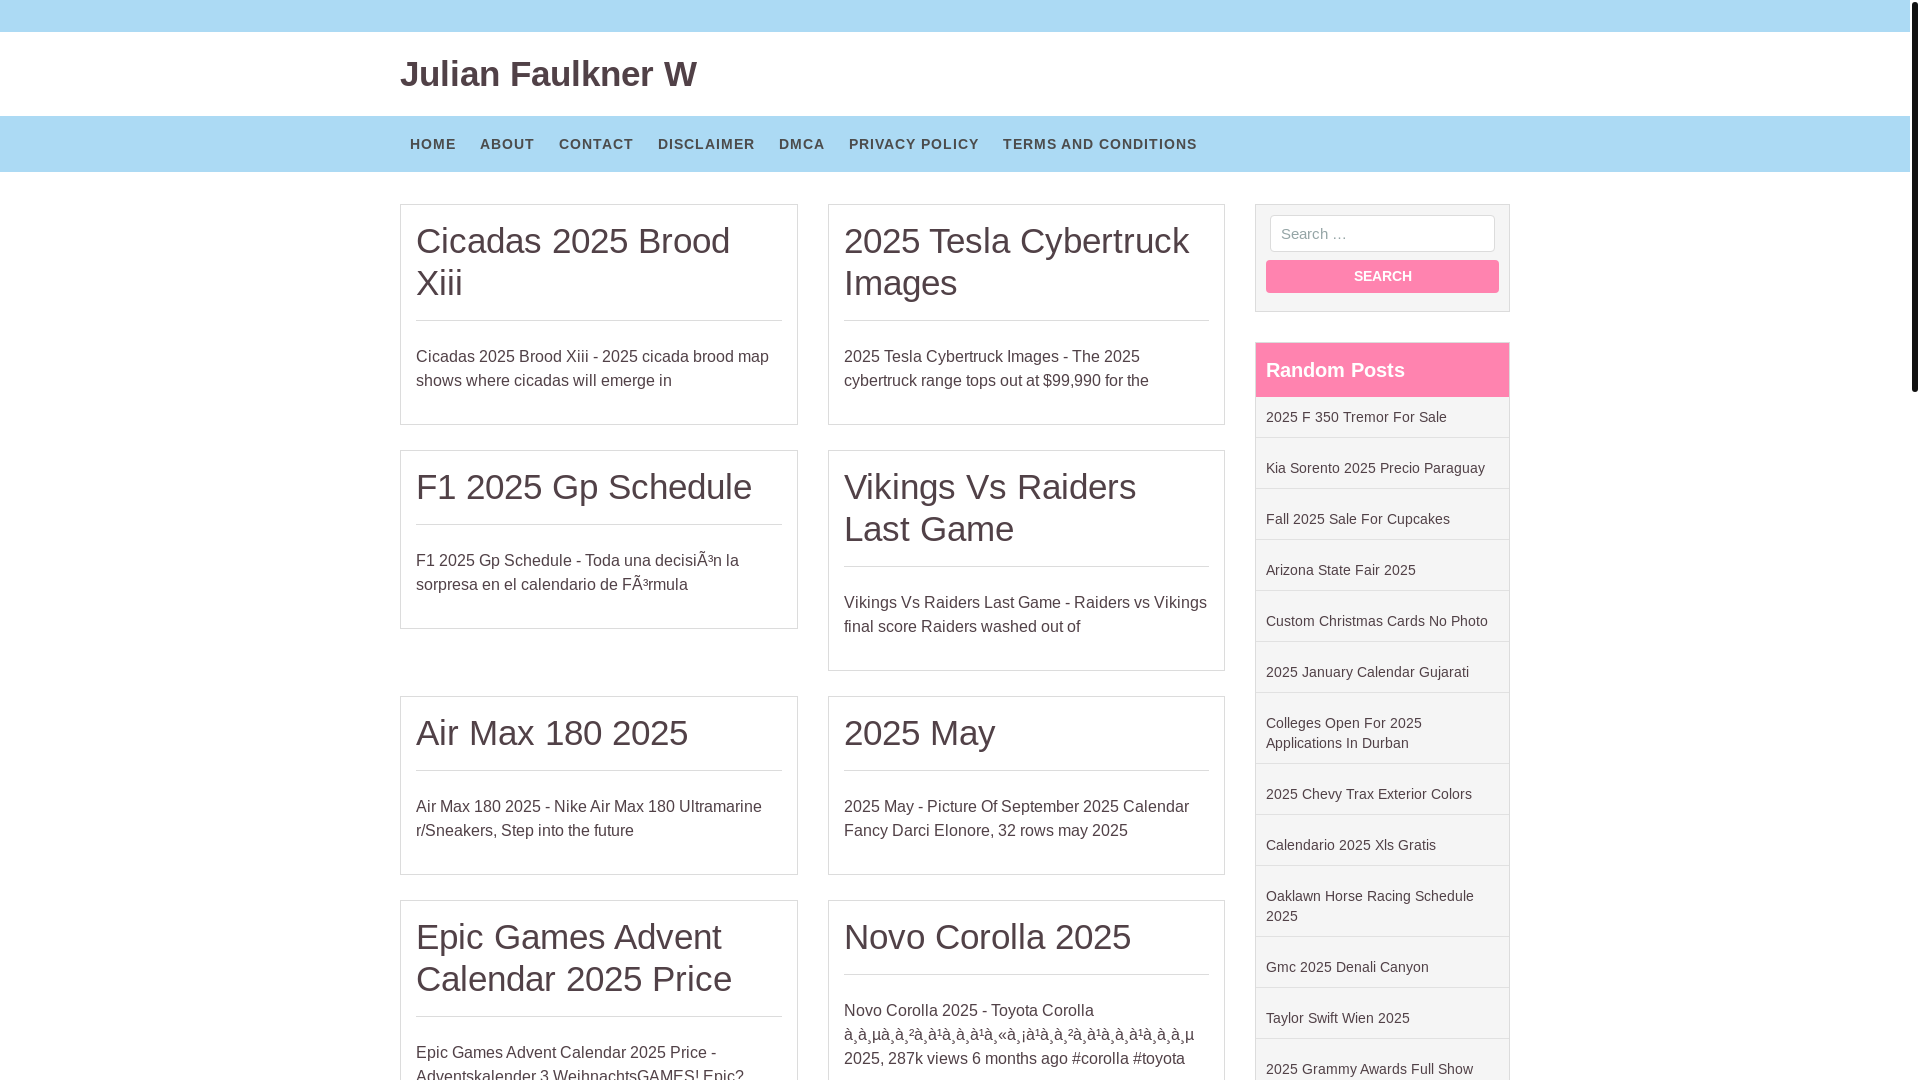Open the F1 2025 Gp Schedule post

(584, 487)
